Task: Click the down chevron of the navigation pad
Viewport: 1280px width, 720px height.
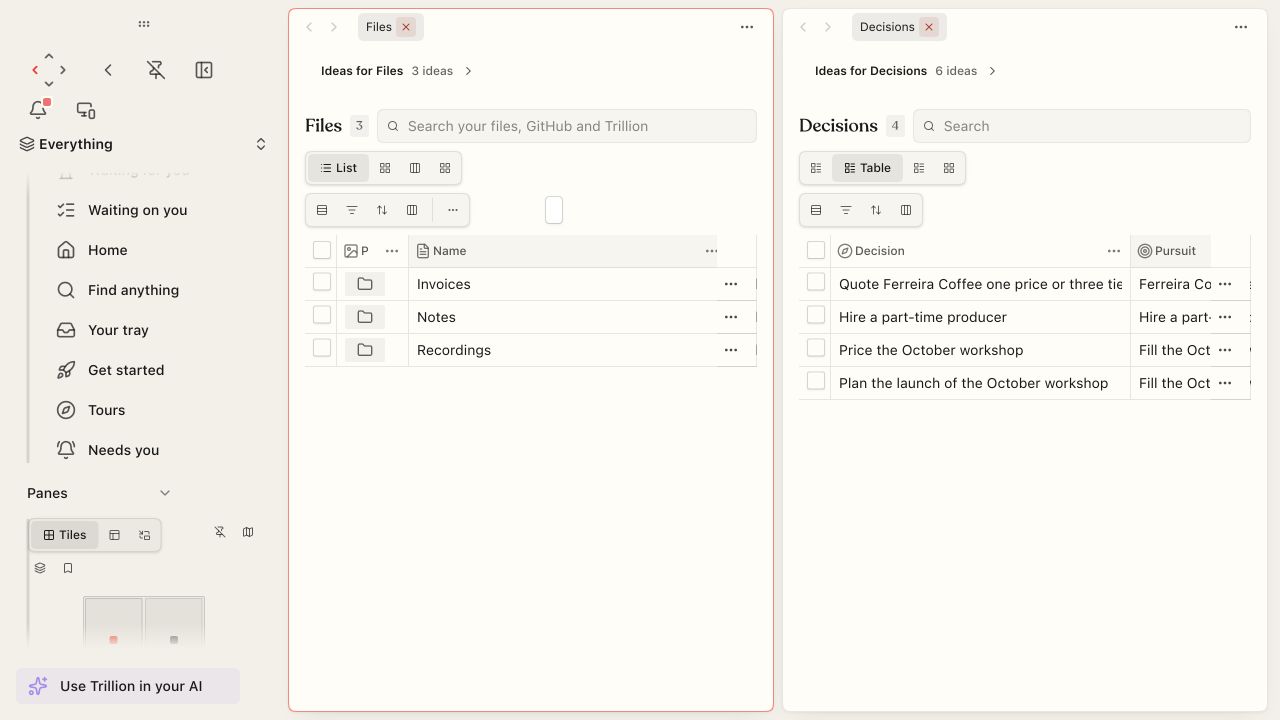Action: click(x=49, y=84)
